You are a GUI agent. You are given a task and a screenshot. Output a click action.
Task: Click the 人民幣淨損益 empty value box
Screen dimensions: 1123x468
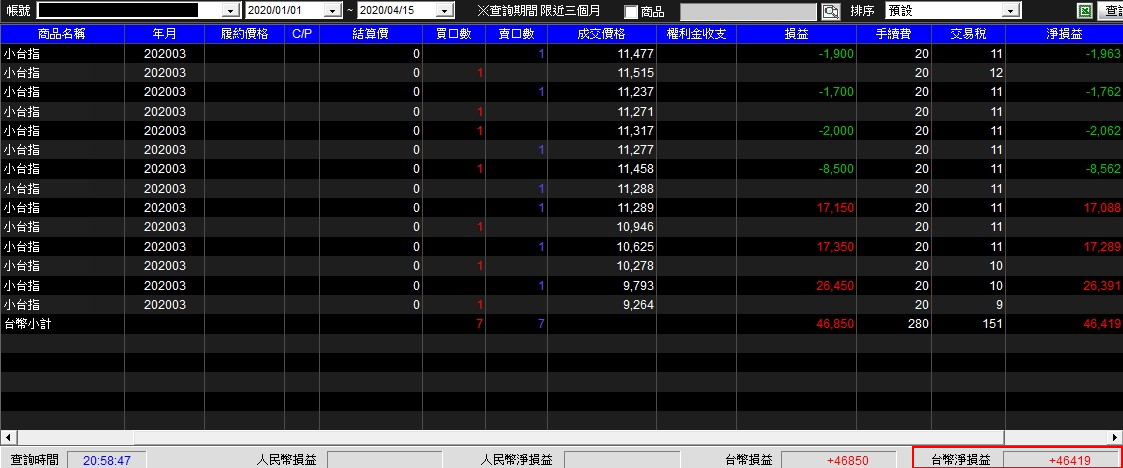622,460
